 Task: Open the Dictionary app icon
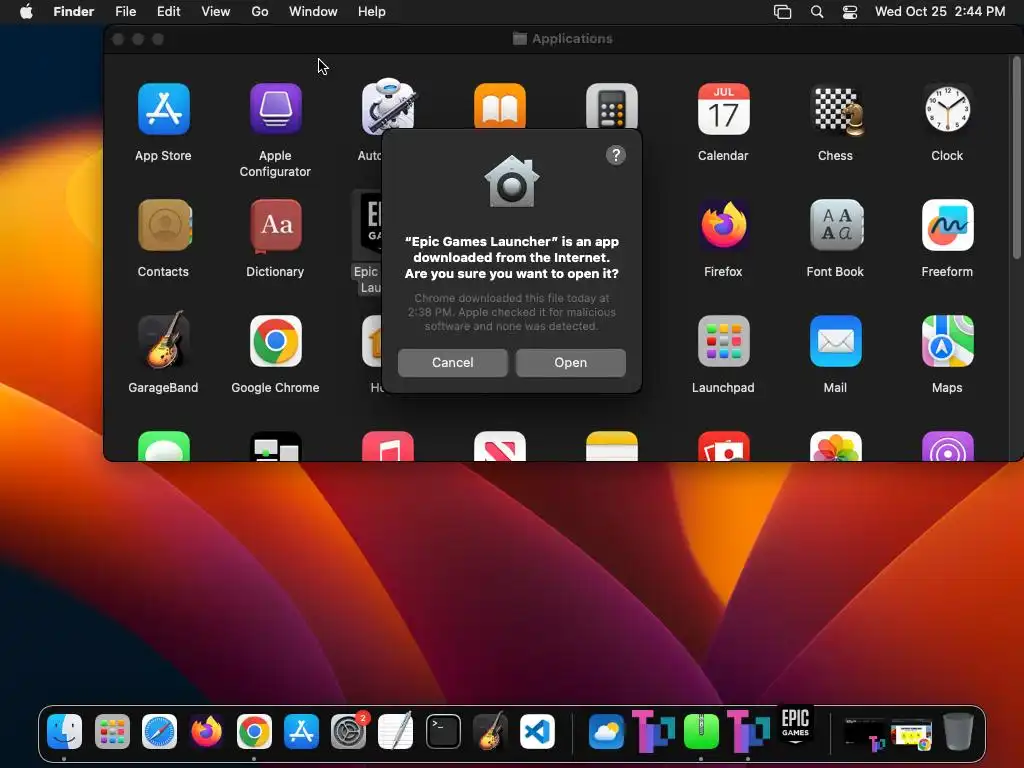[x=276, y=225]
